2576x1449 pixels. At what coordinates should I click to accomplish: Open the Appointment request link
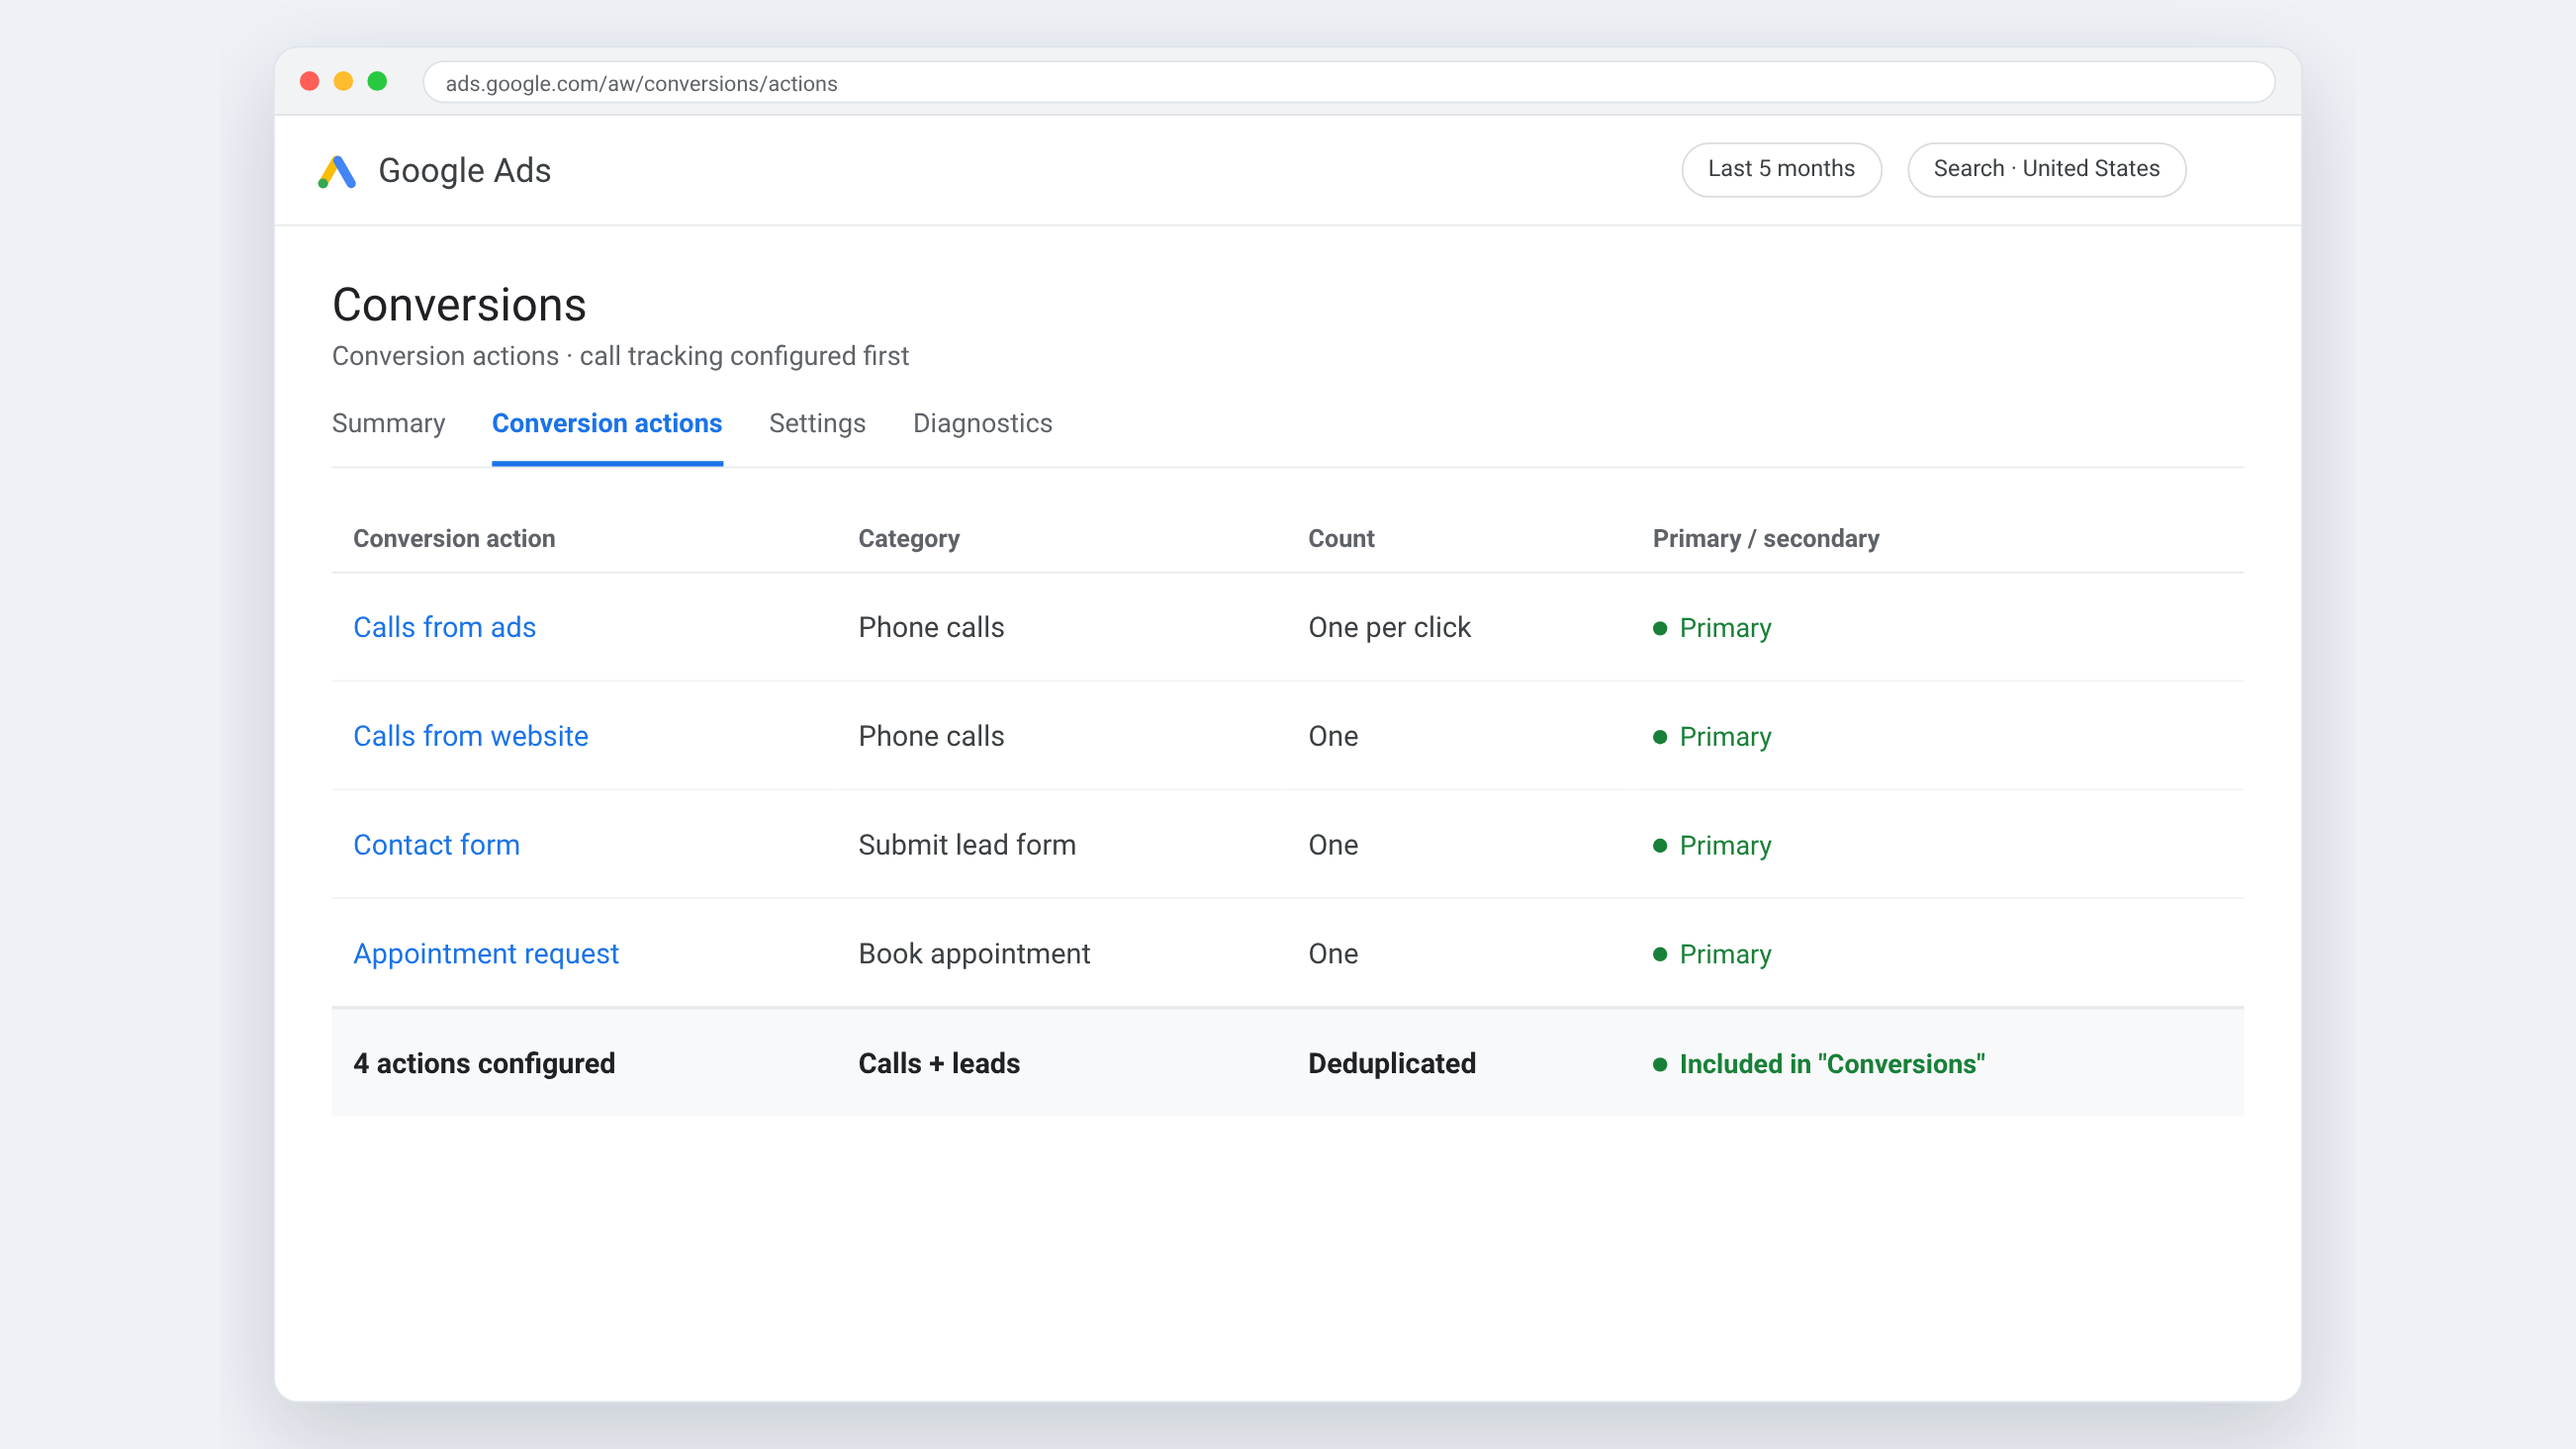point(486,954)
